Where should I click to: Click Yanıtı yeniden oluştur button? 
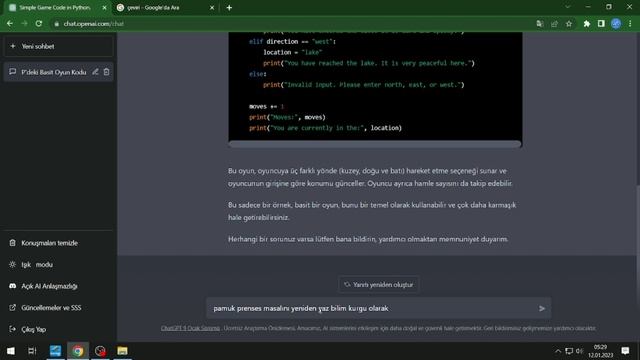pos(379,284)
